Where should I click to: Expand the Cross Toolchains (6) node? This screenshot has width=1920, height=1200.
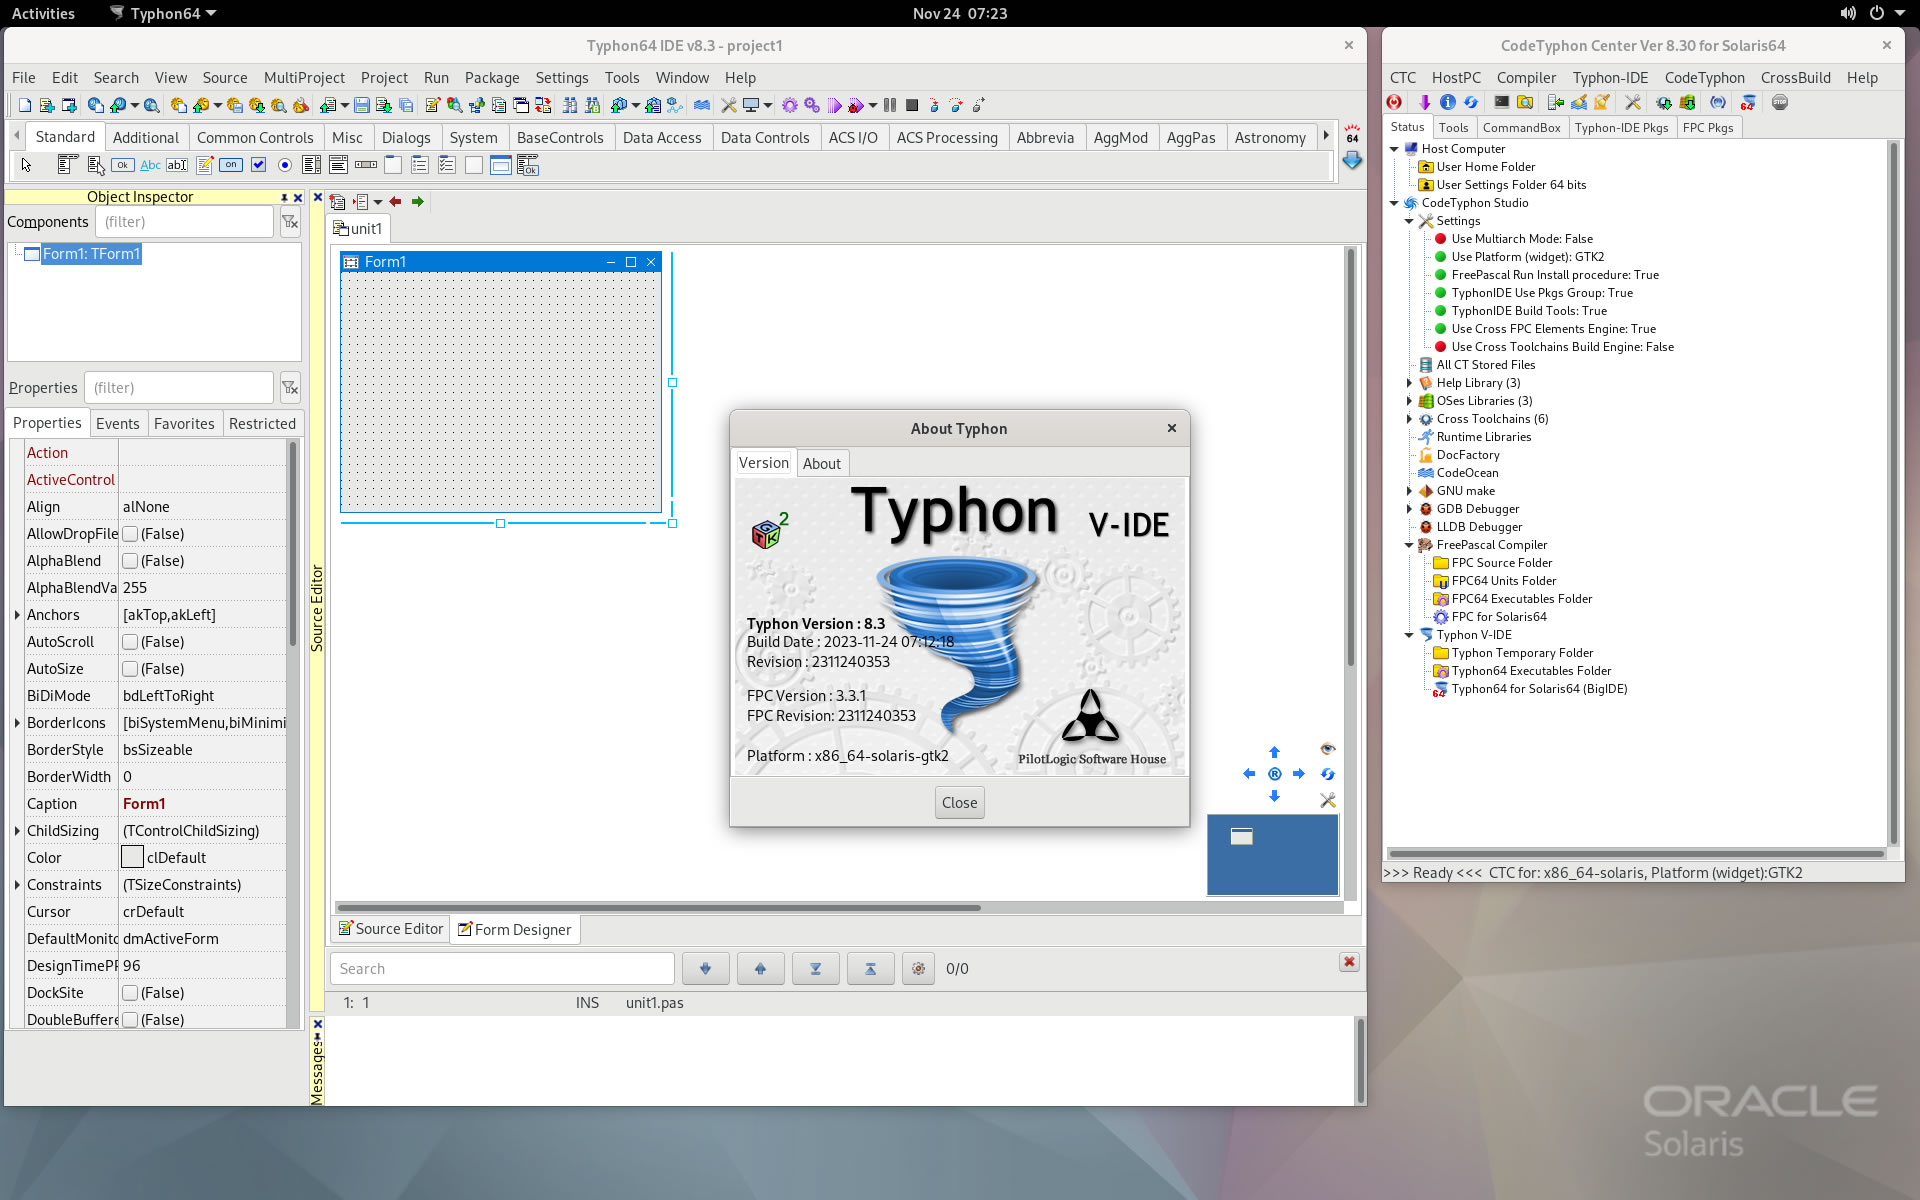pyautogui.click(x=1409, y=419)
